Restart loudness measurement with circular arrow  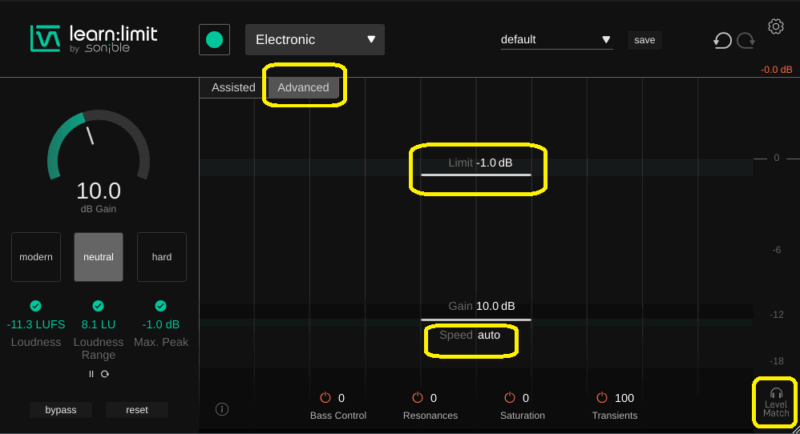point(104,374)
